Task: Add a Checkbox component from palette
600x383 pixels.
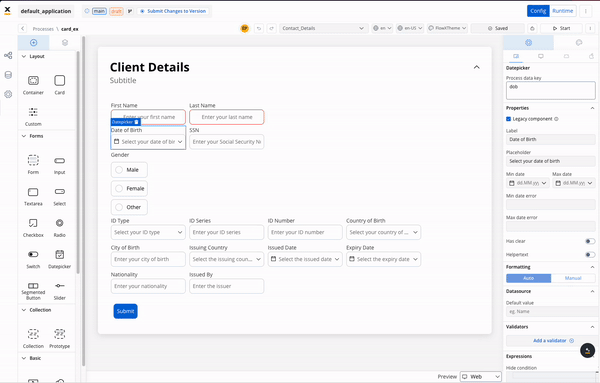Action: pos(33,227)
